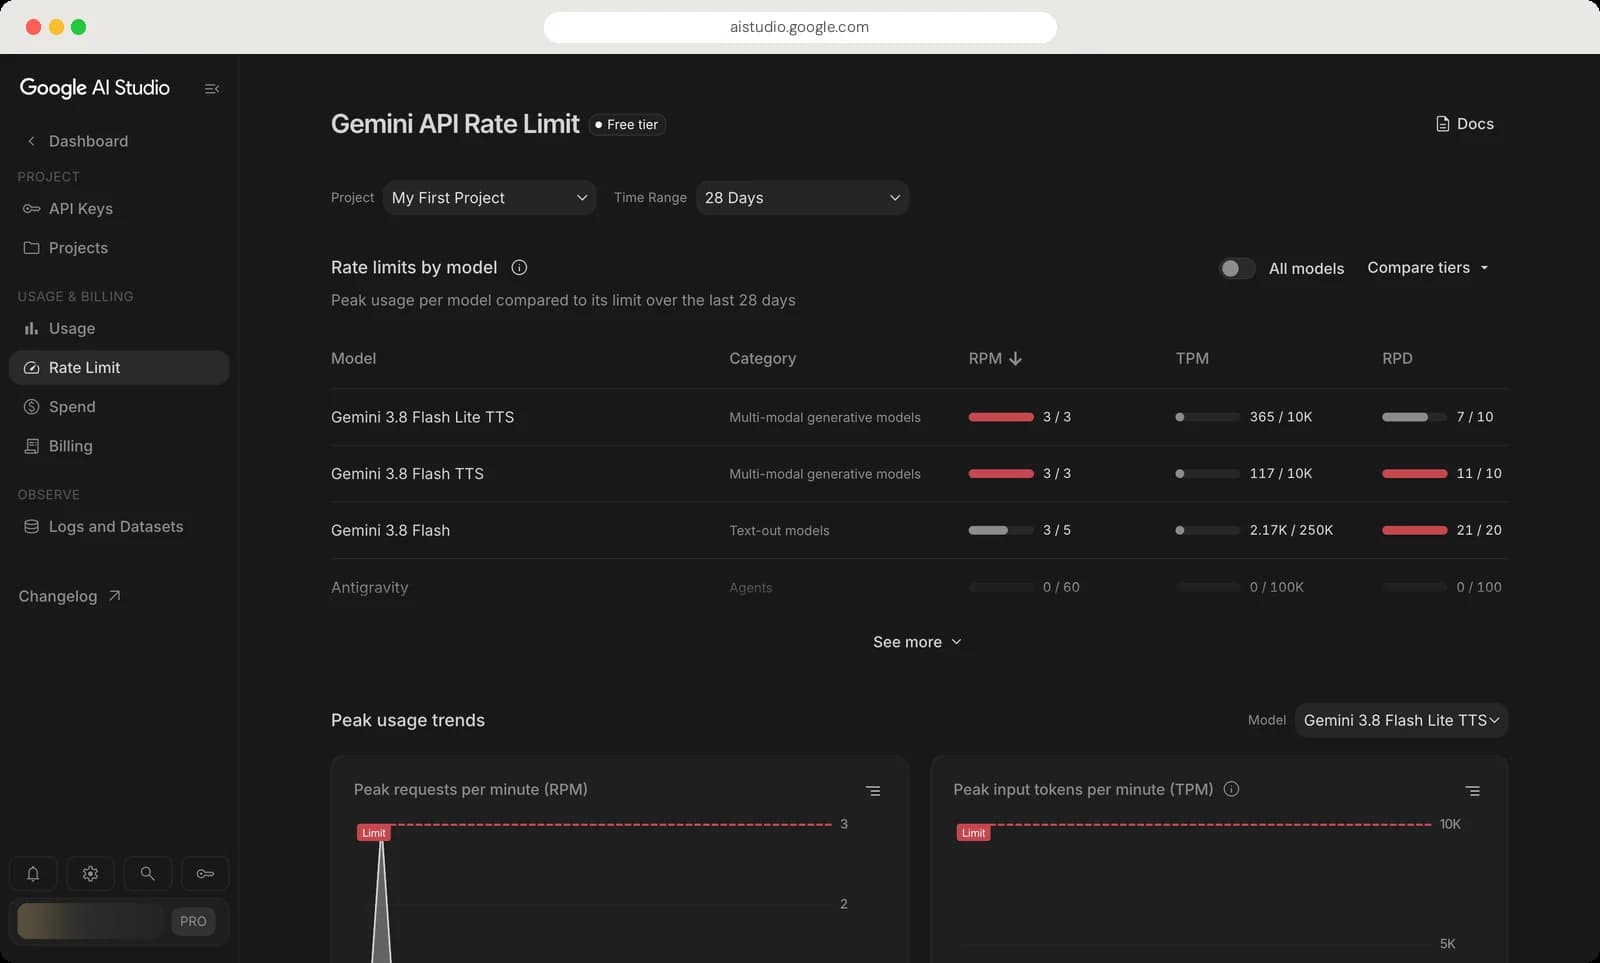Click the TPM column header

point(1192,358)
